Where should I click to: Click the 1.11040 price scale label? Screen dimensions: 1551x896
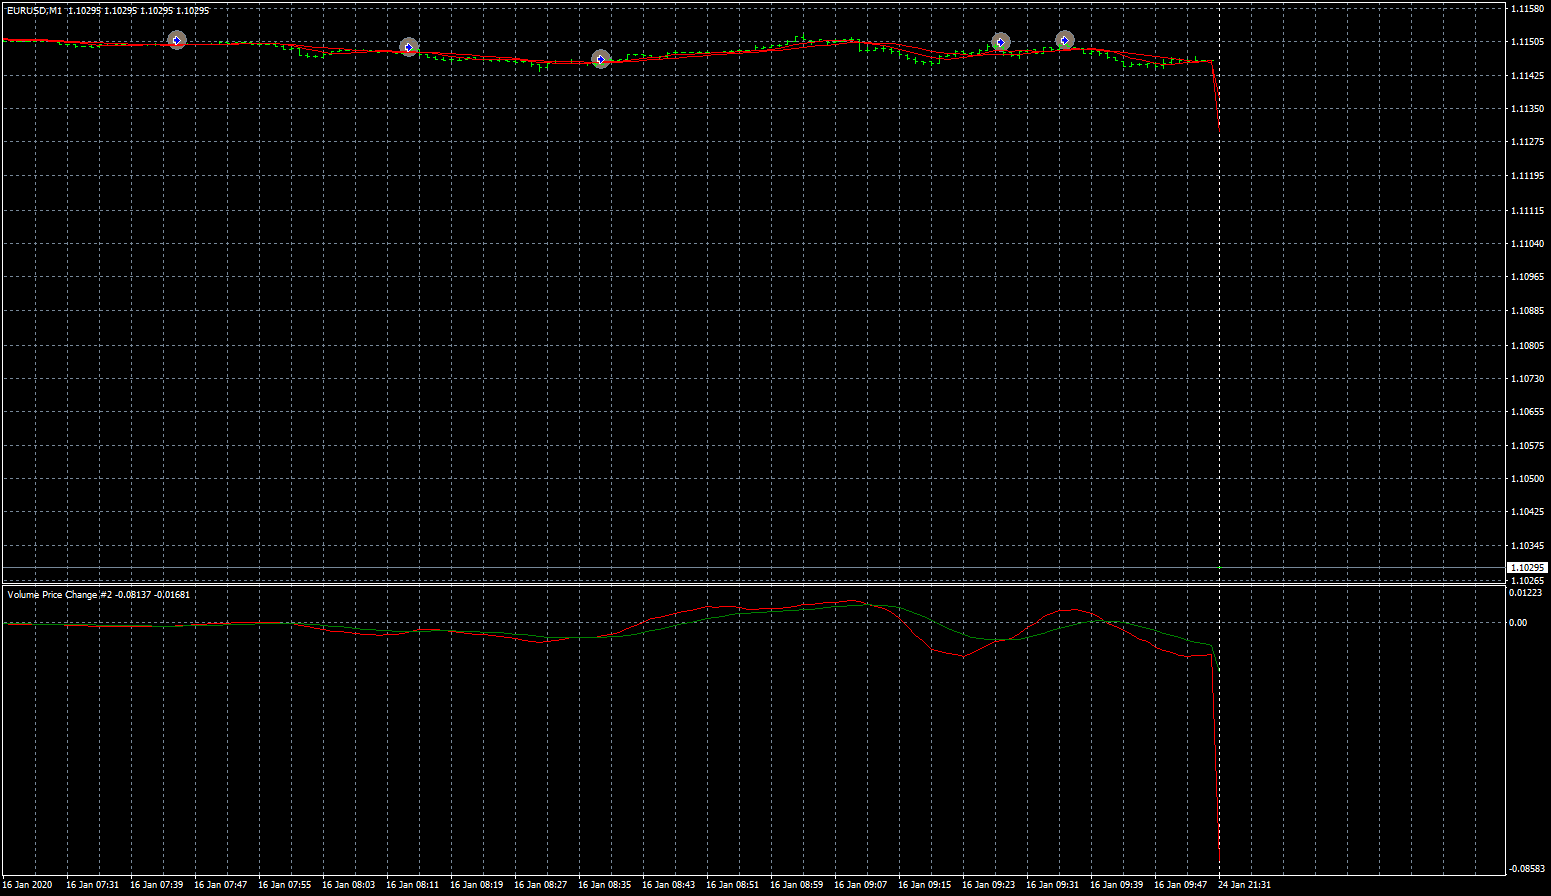(1527, 244)
